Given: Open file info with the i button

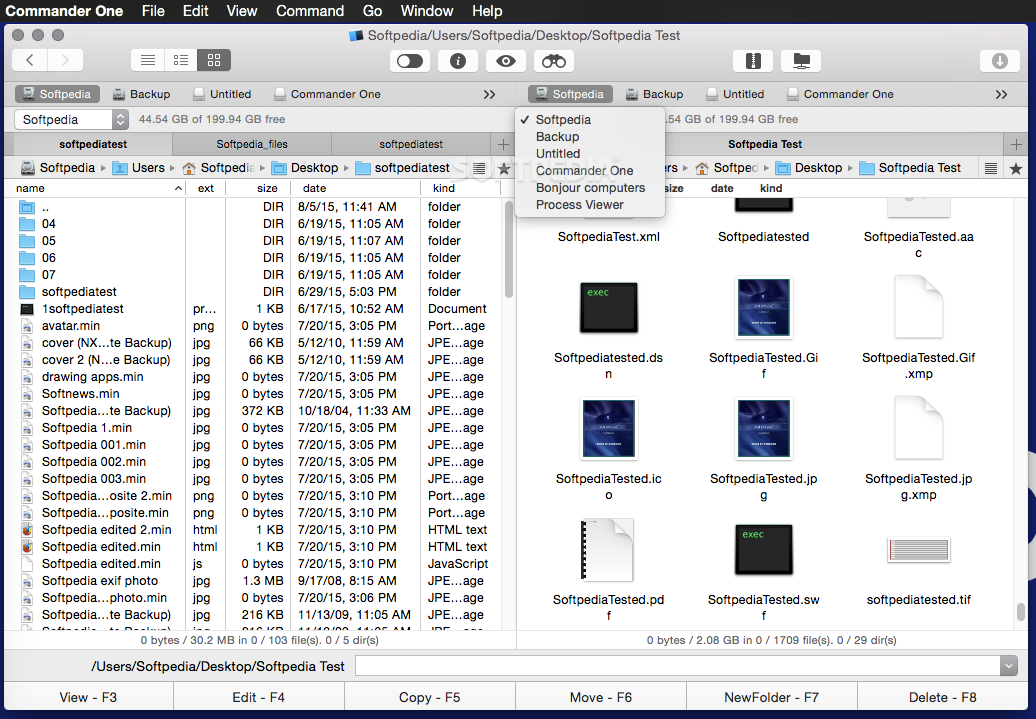Looking at the screenshot, I should [x=458, y=61].
